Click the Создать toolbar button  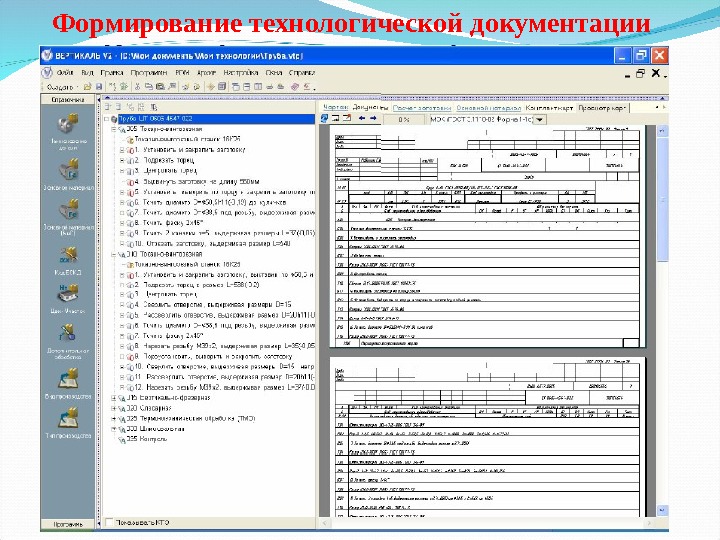tap(60, 86)
